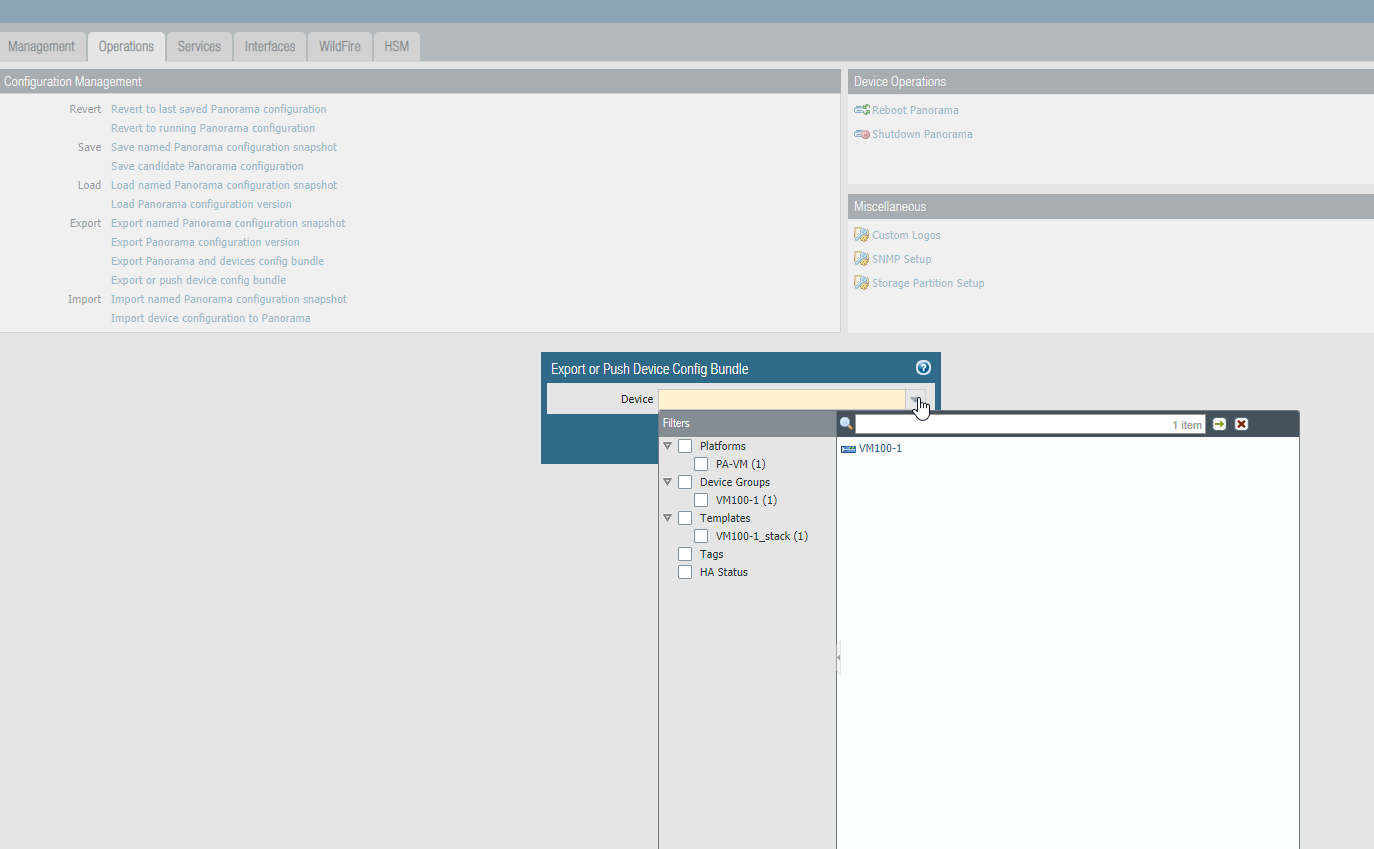Open the Services tab
Image resolution: width=1374 pixels, height=849 pixels.
199,47
